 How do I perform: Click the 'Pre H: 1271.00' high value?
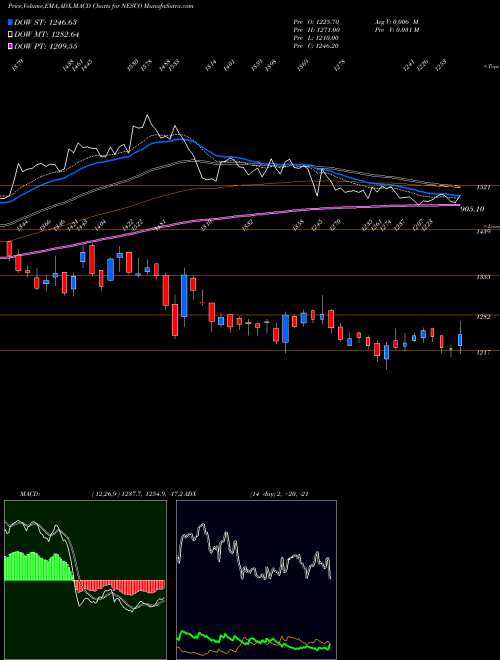coord(317,30)
